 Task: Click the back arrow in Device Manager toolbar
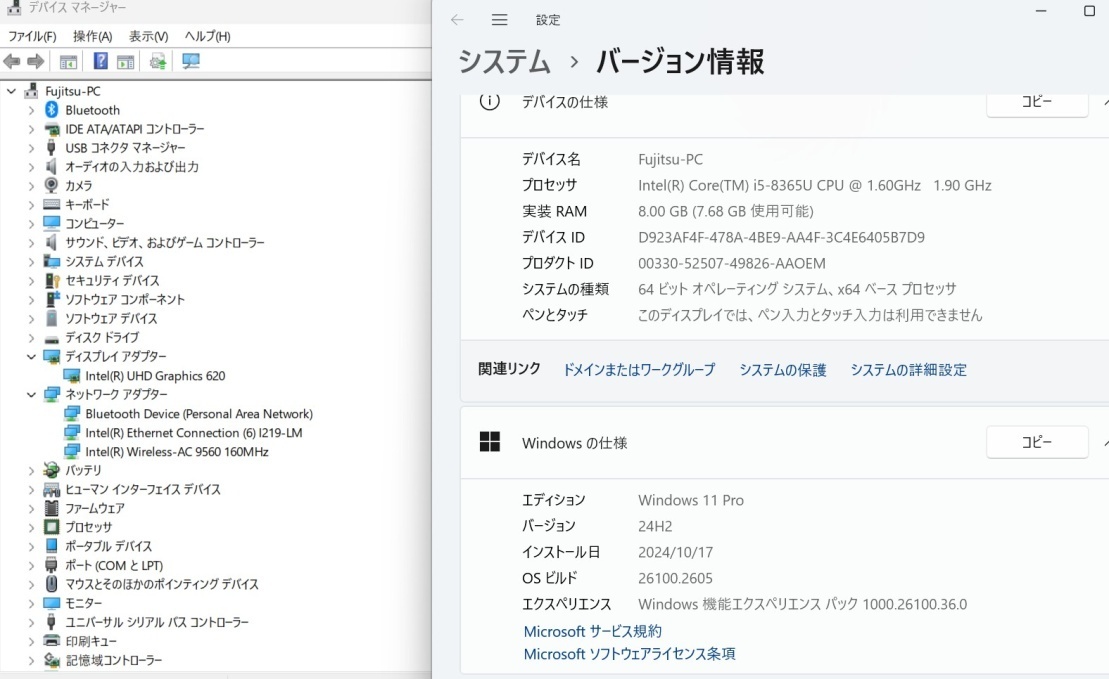[12, 62]
